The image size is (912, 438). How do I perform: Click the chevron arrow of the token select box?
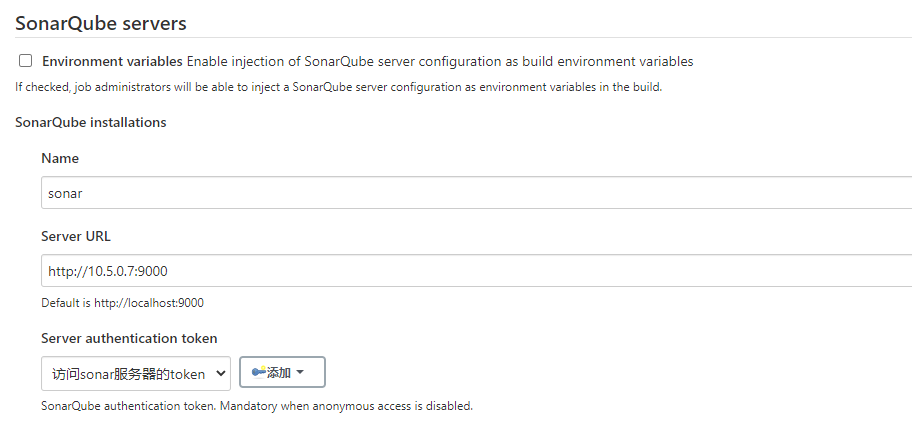(220, 373)
